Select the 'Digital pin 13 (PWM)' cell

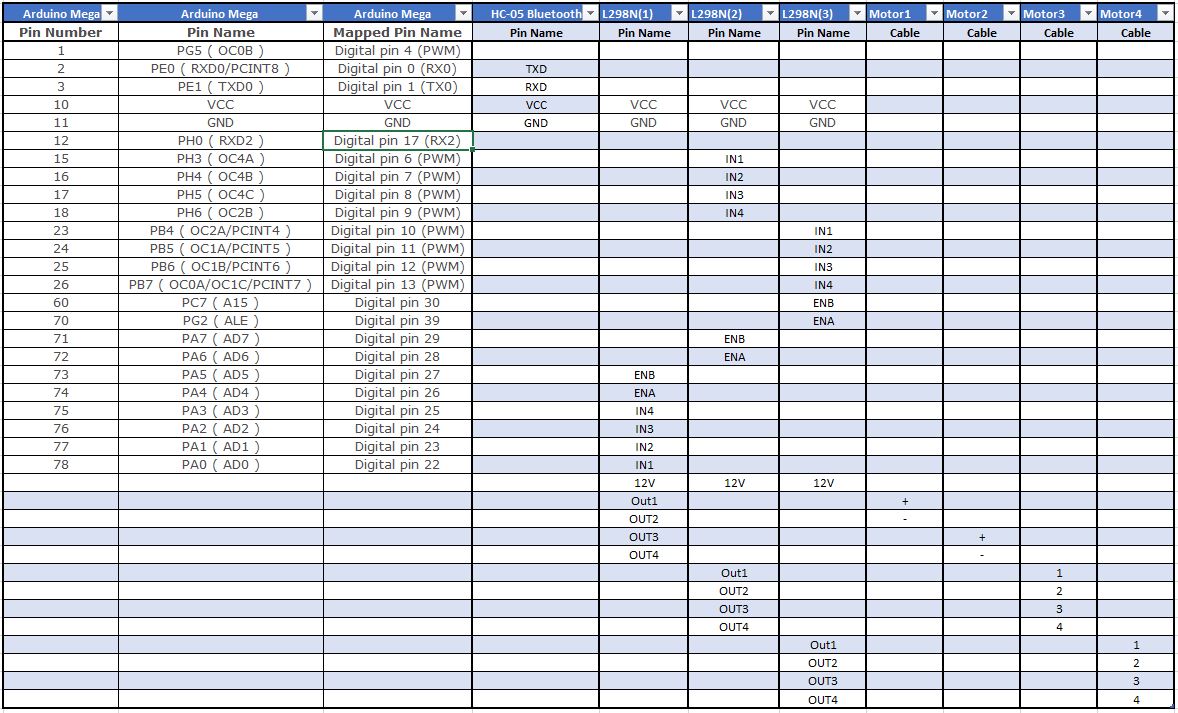[x=398, y=285]
